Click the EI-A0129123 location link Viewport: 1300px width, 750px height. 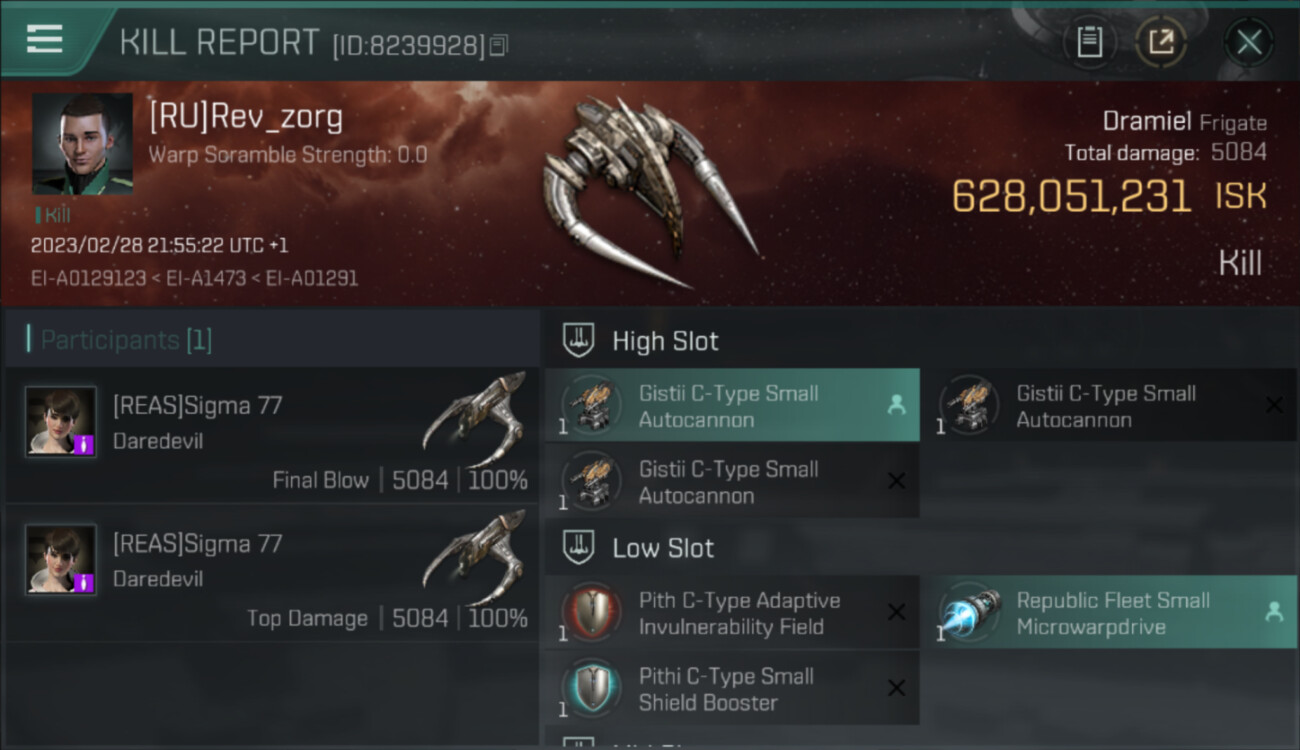(x=88, y=278)
